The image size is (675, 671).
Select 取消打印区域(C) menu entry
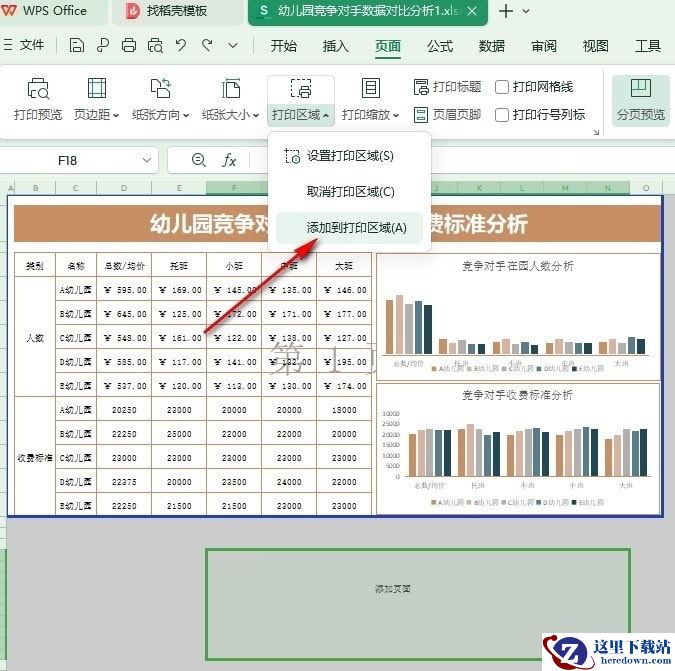(x=349, y=192)
